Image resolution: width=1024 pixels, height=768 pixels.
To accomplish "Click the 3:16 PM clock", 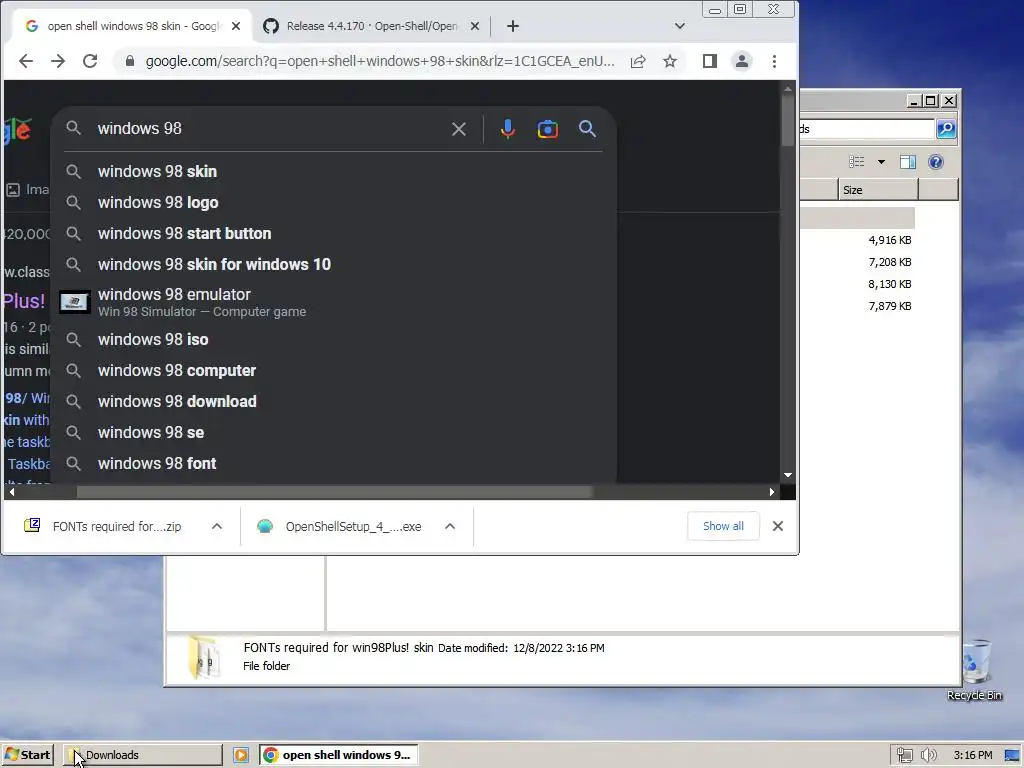I will click(973, 755).
